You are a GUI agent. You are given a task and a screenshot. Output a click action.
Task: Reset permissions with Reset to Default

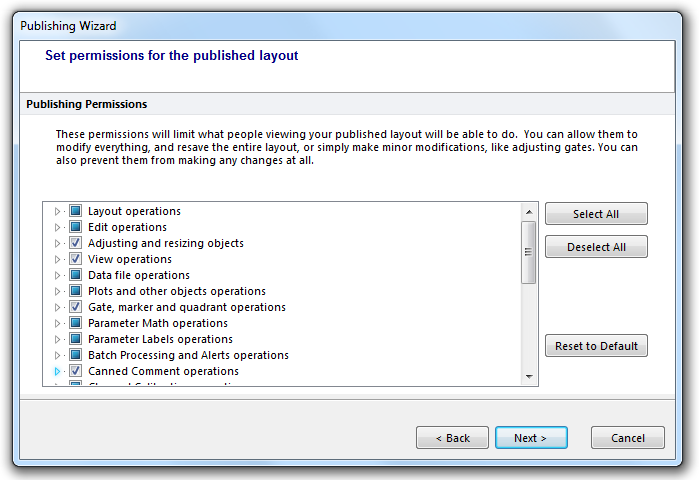click(x=596, y=346)
